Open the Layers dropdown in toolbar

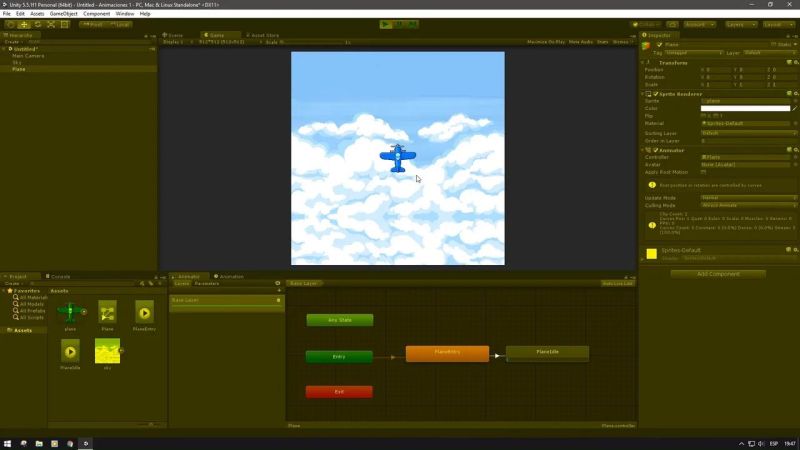(741, 24)
